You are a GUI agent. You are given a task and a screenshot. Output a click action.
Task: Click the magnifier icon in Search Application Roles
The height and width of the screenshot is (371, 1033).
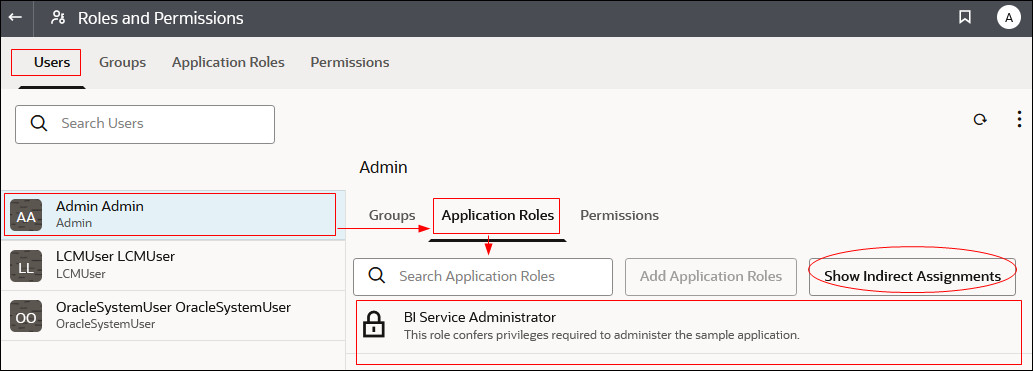pos(377,276)
